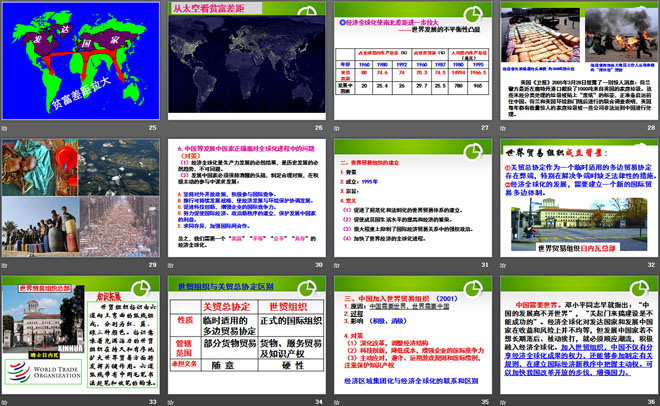Click the animation star icon under slide 32

pyautogui.click(x=503, y=265)
